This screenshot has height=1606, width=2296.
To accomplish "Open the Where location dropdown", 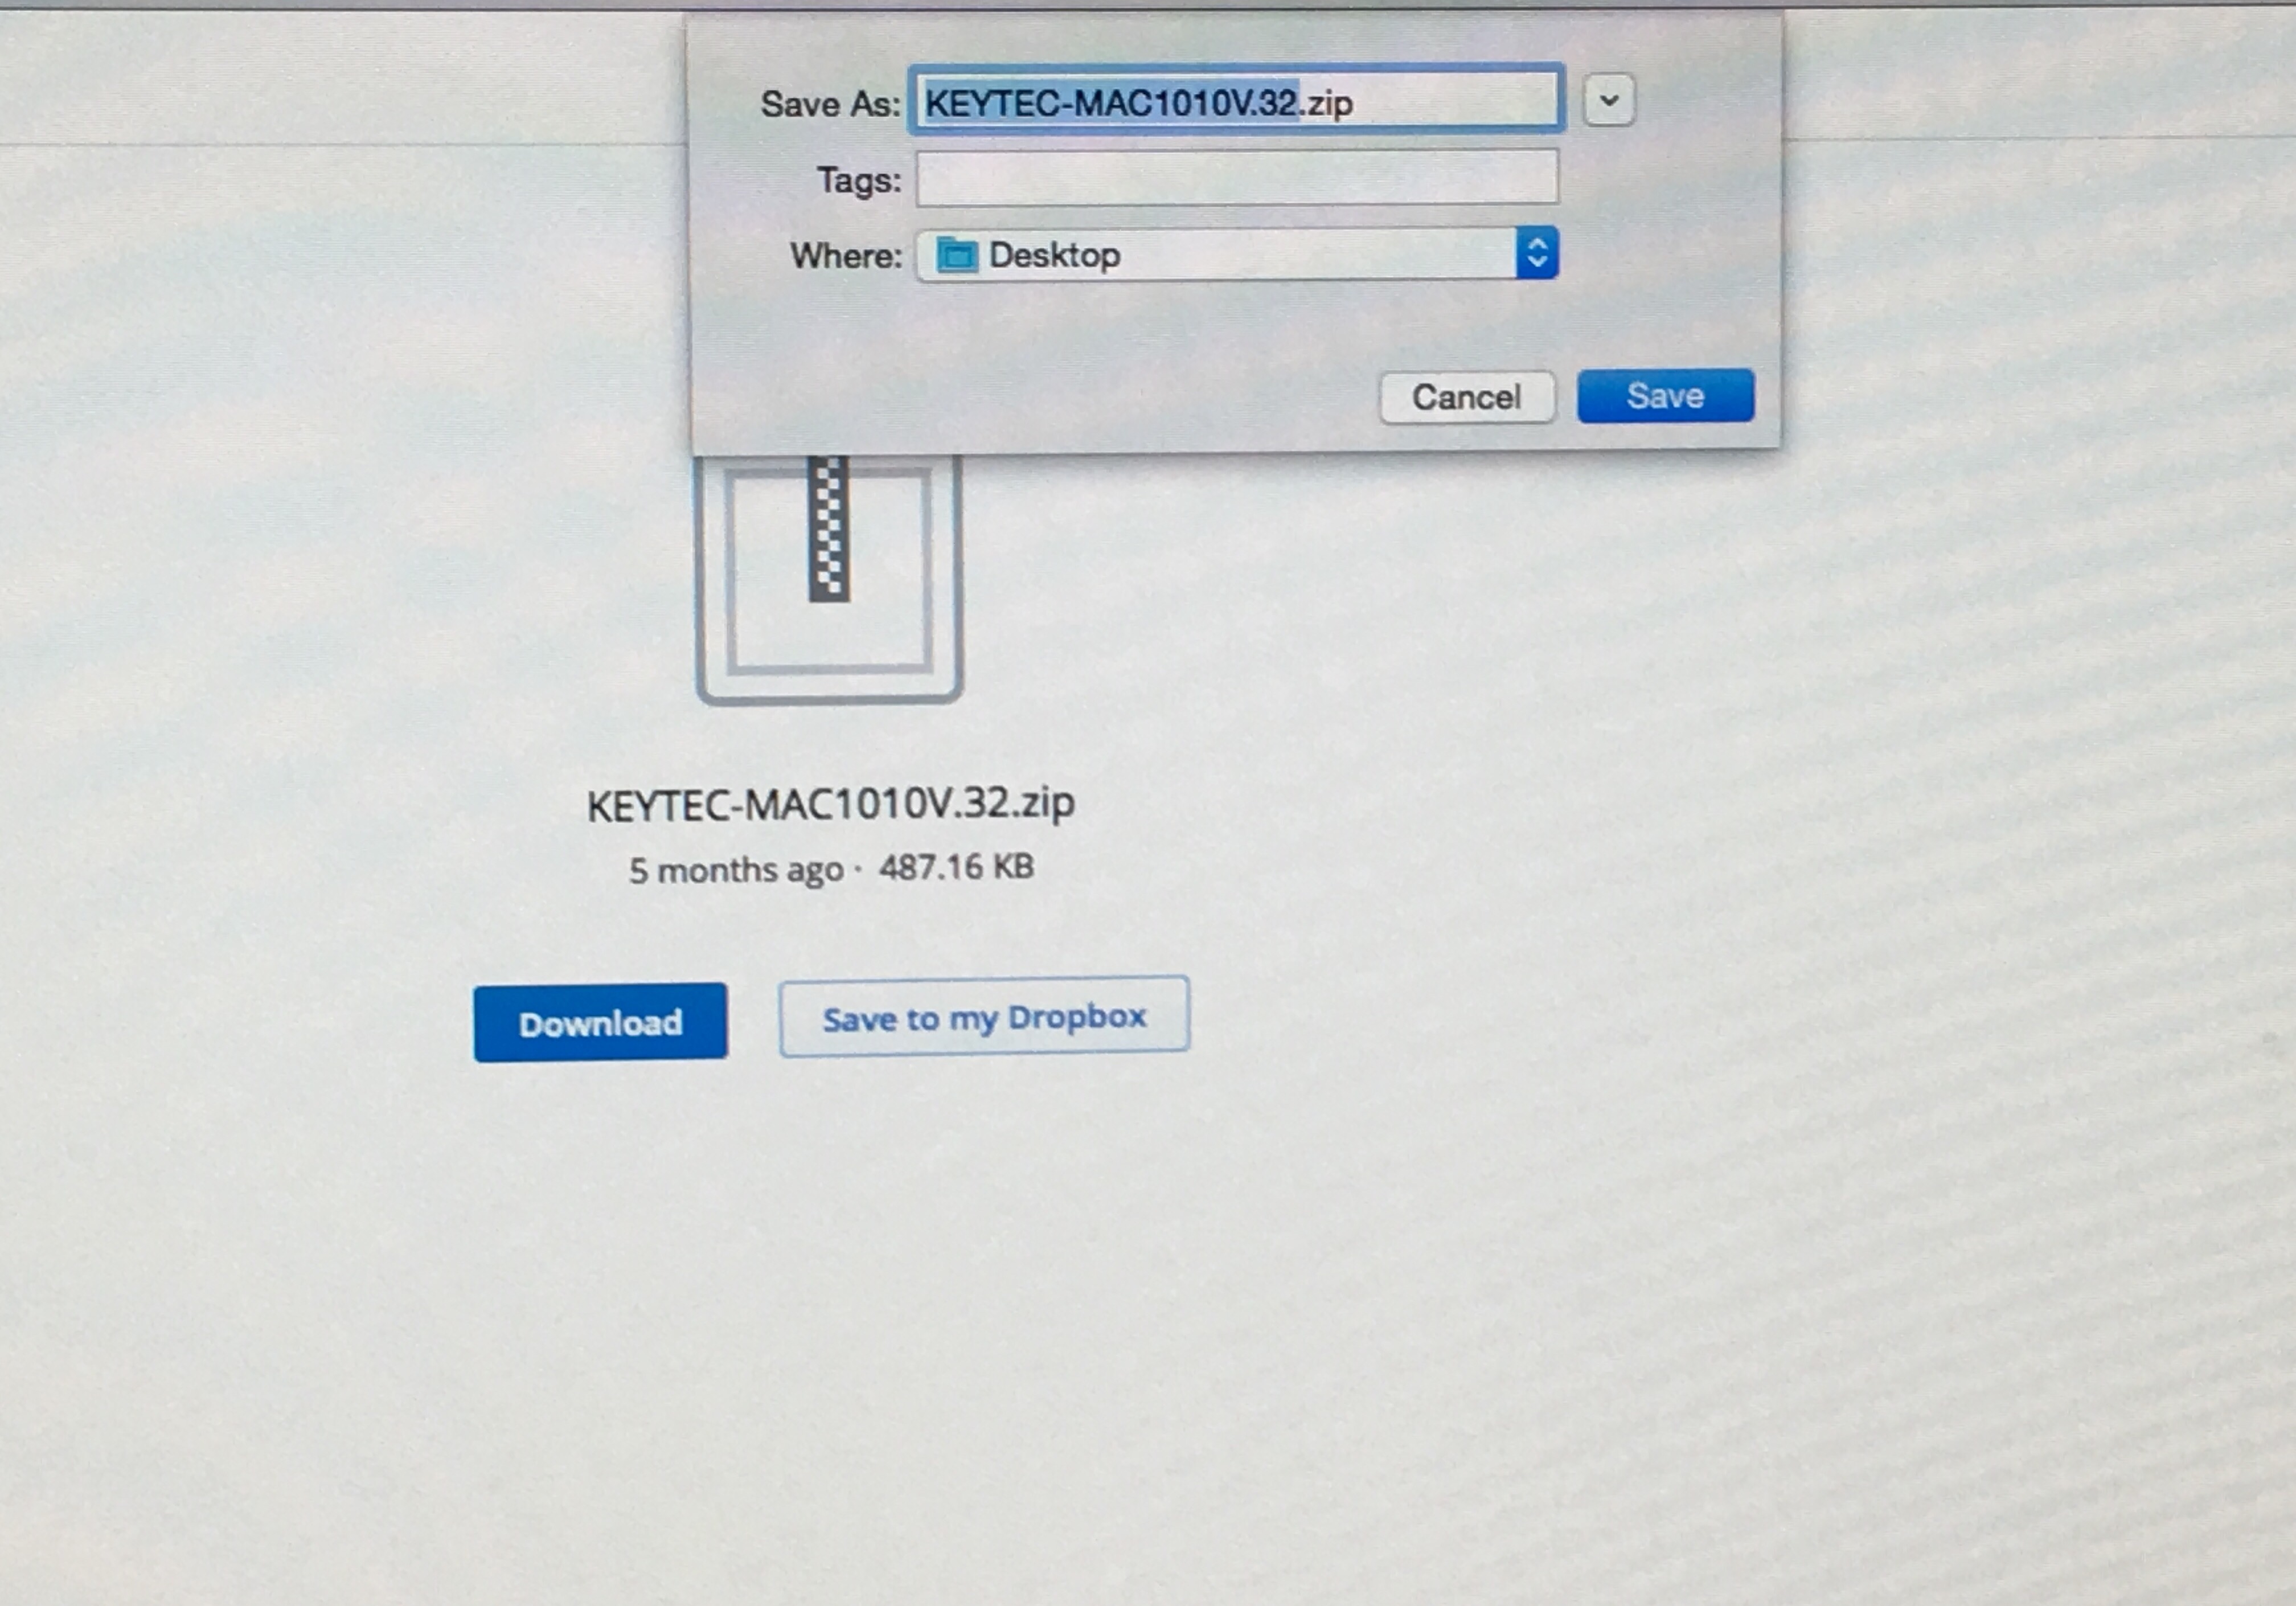I will [x=1236, y=254].
